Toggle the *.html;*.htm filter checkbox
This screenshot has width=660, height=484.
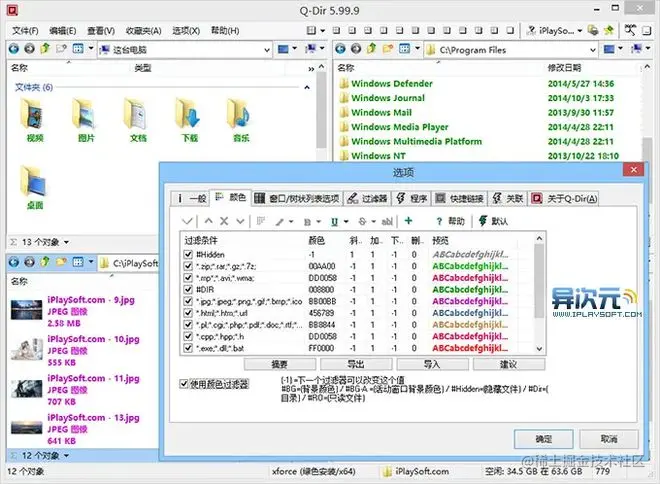[x=188, y=313]
